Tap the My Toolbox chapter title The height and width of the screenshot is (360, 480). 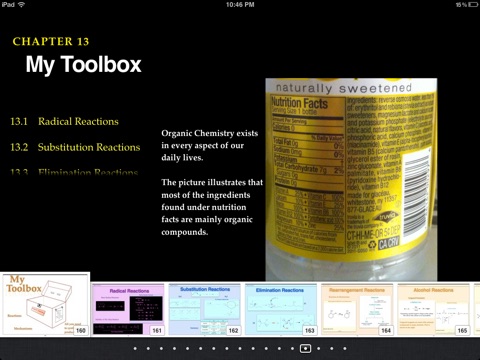tap(84, 64)
